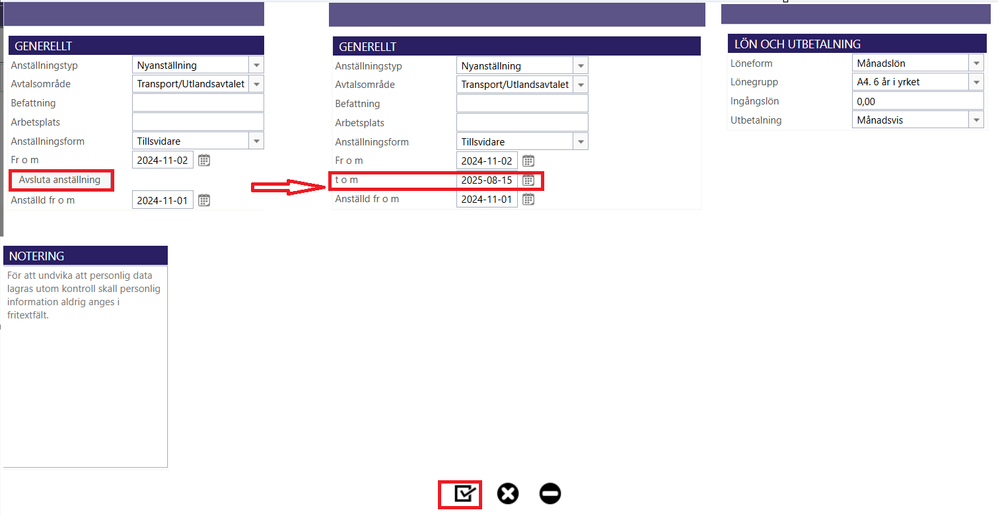
Task: Click Fr o m date field in middle panel
Action: tap(487, 161)
